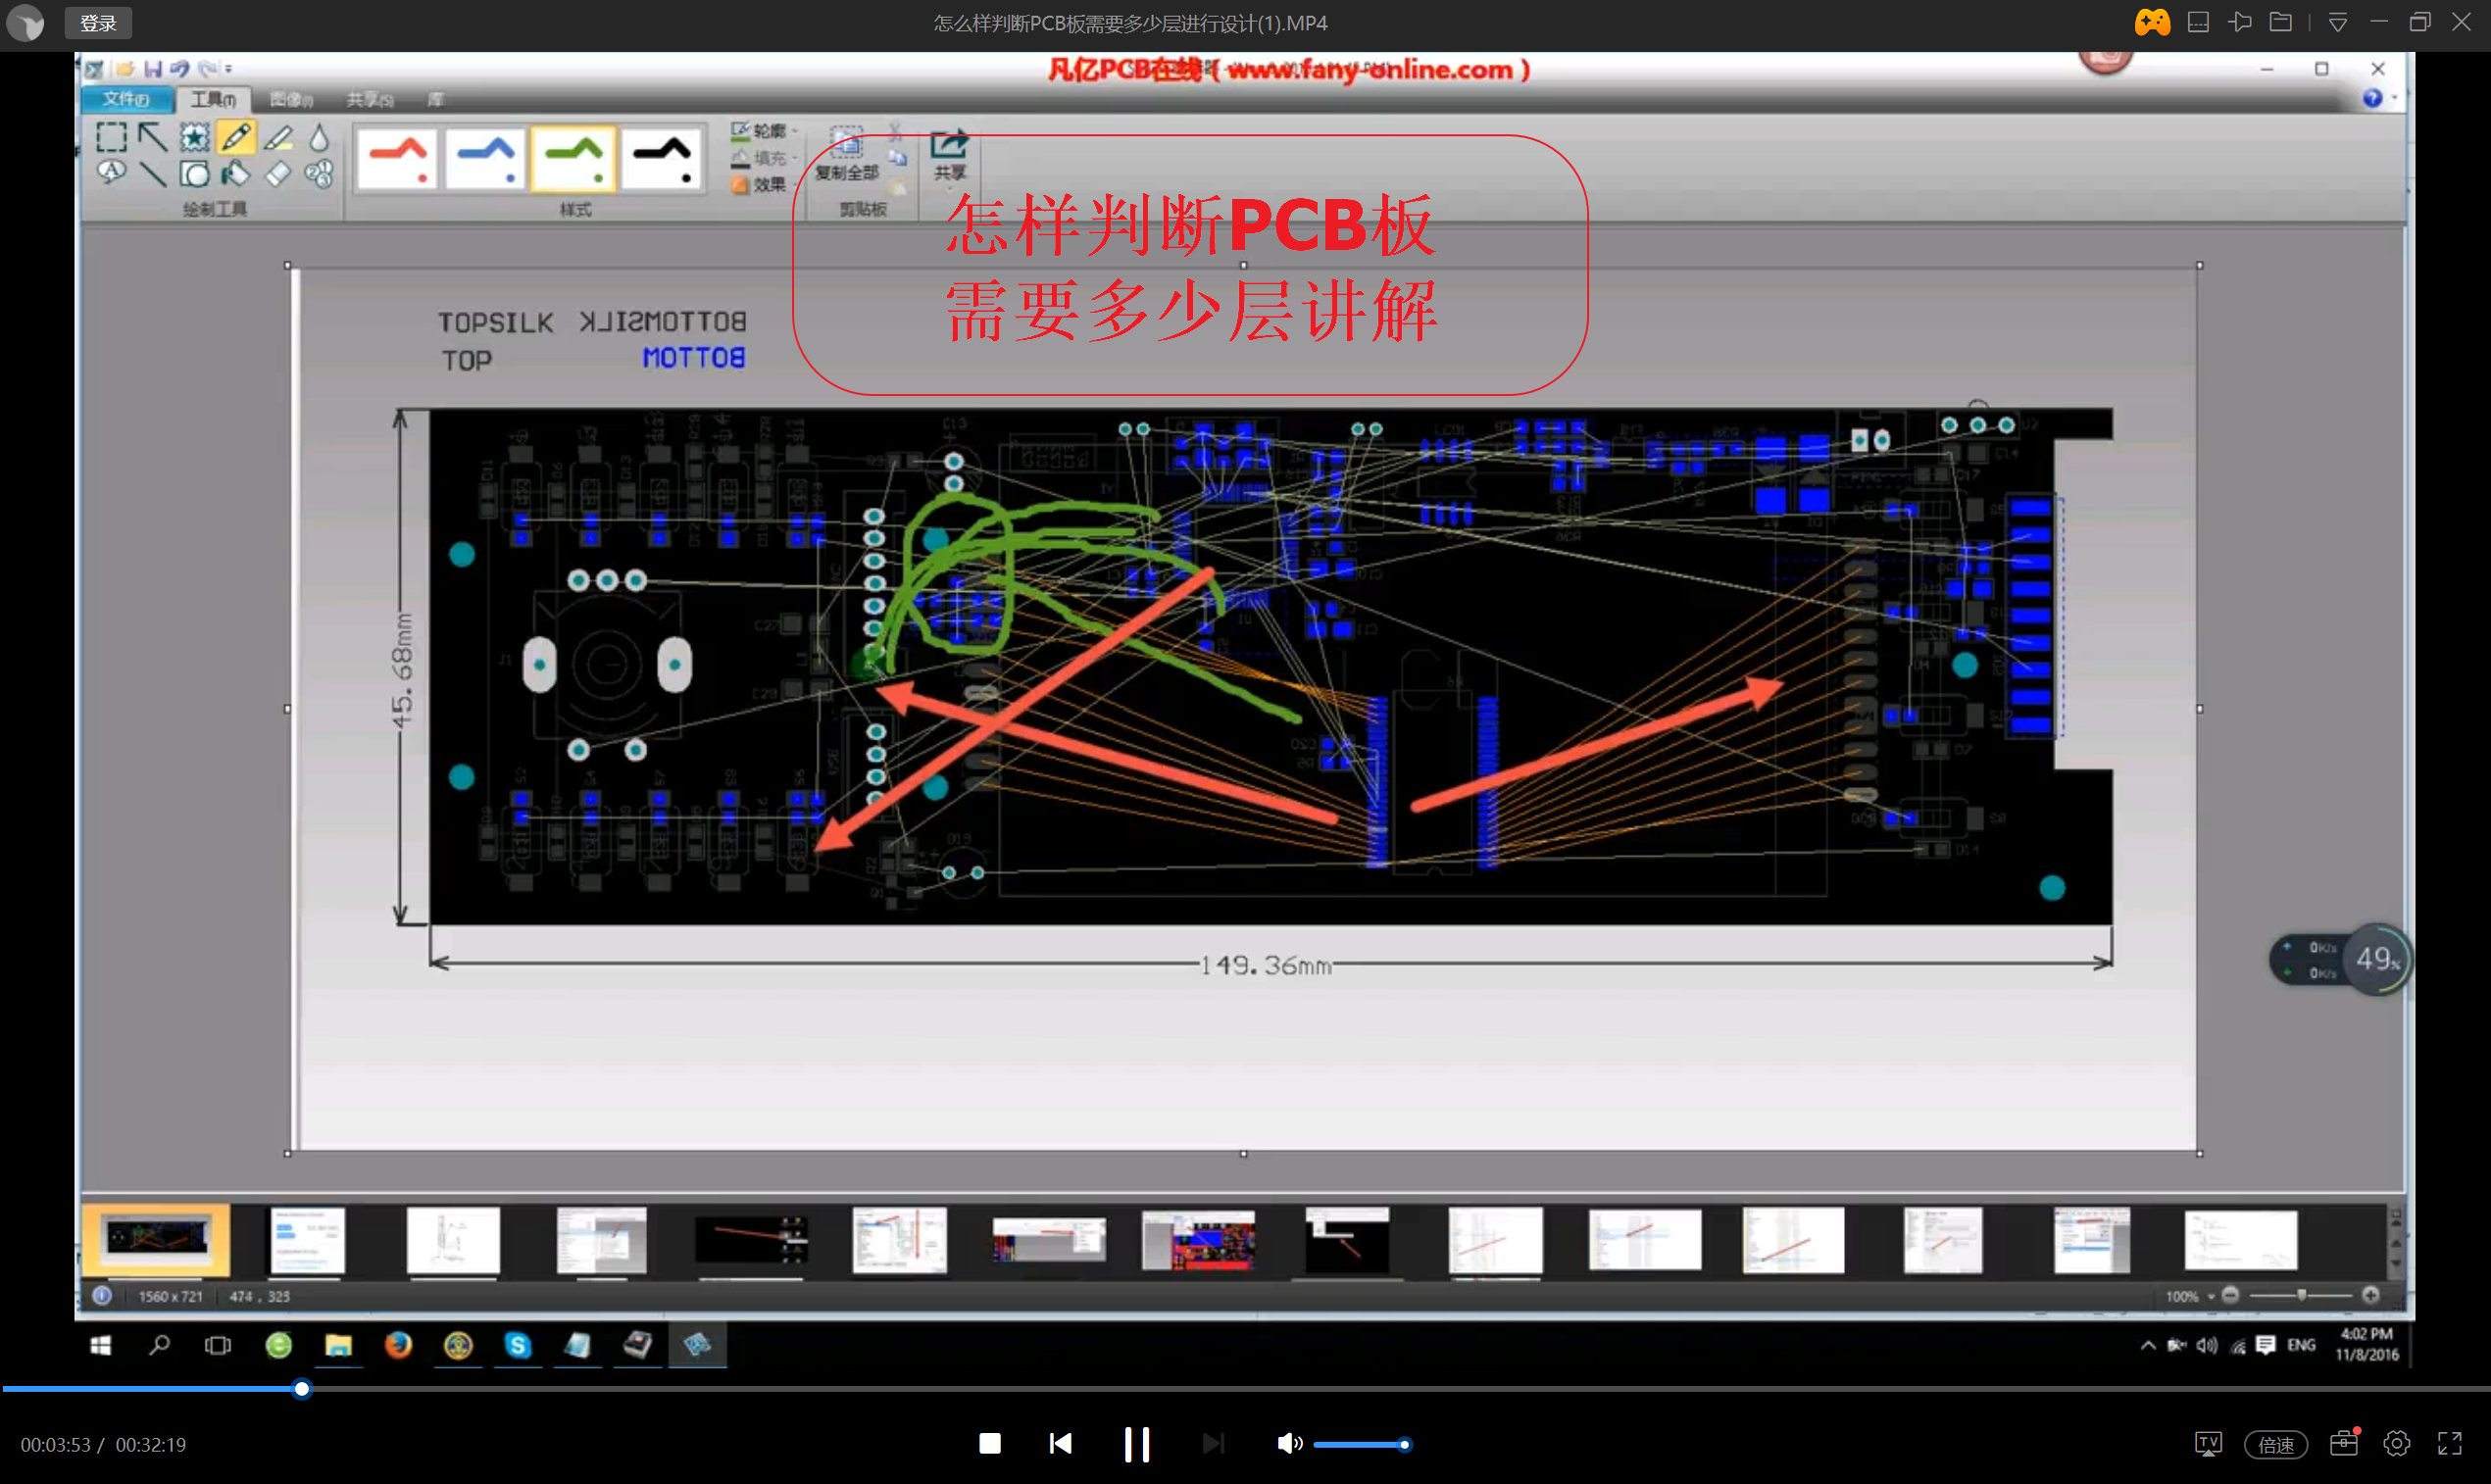Jump to previous video track
The height and width of the screenshot is (1484, 2491).
coord(1061,1444)
